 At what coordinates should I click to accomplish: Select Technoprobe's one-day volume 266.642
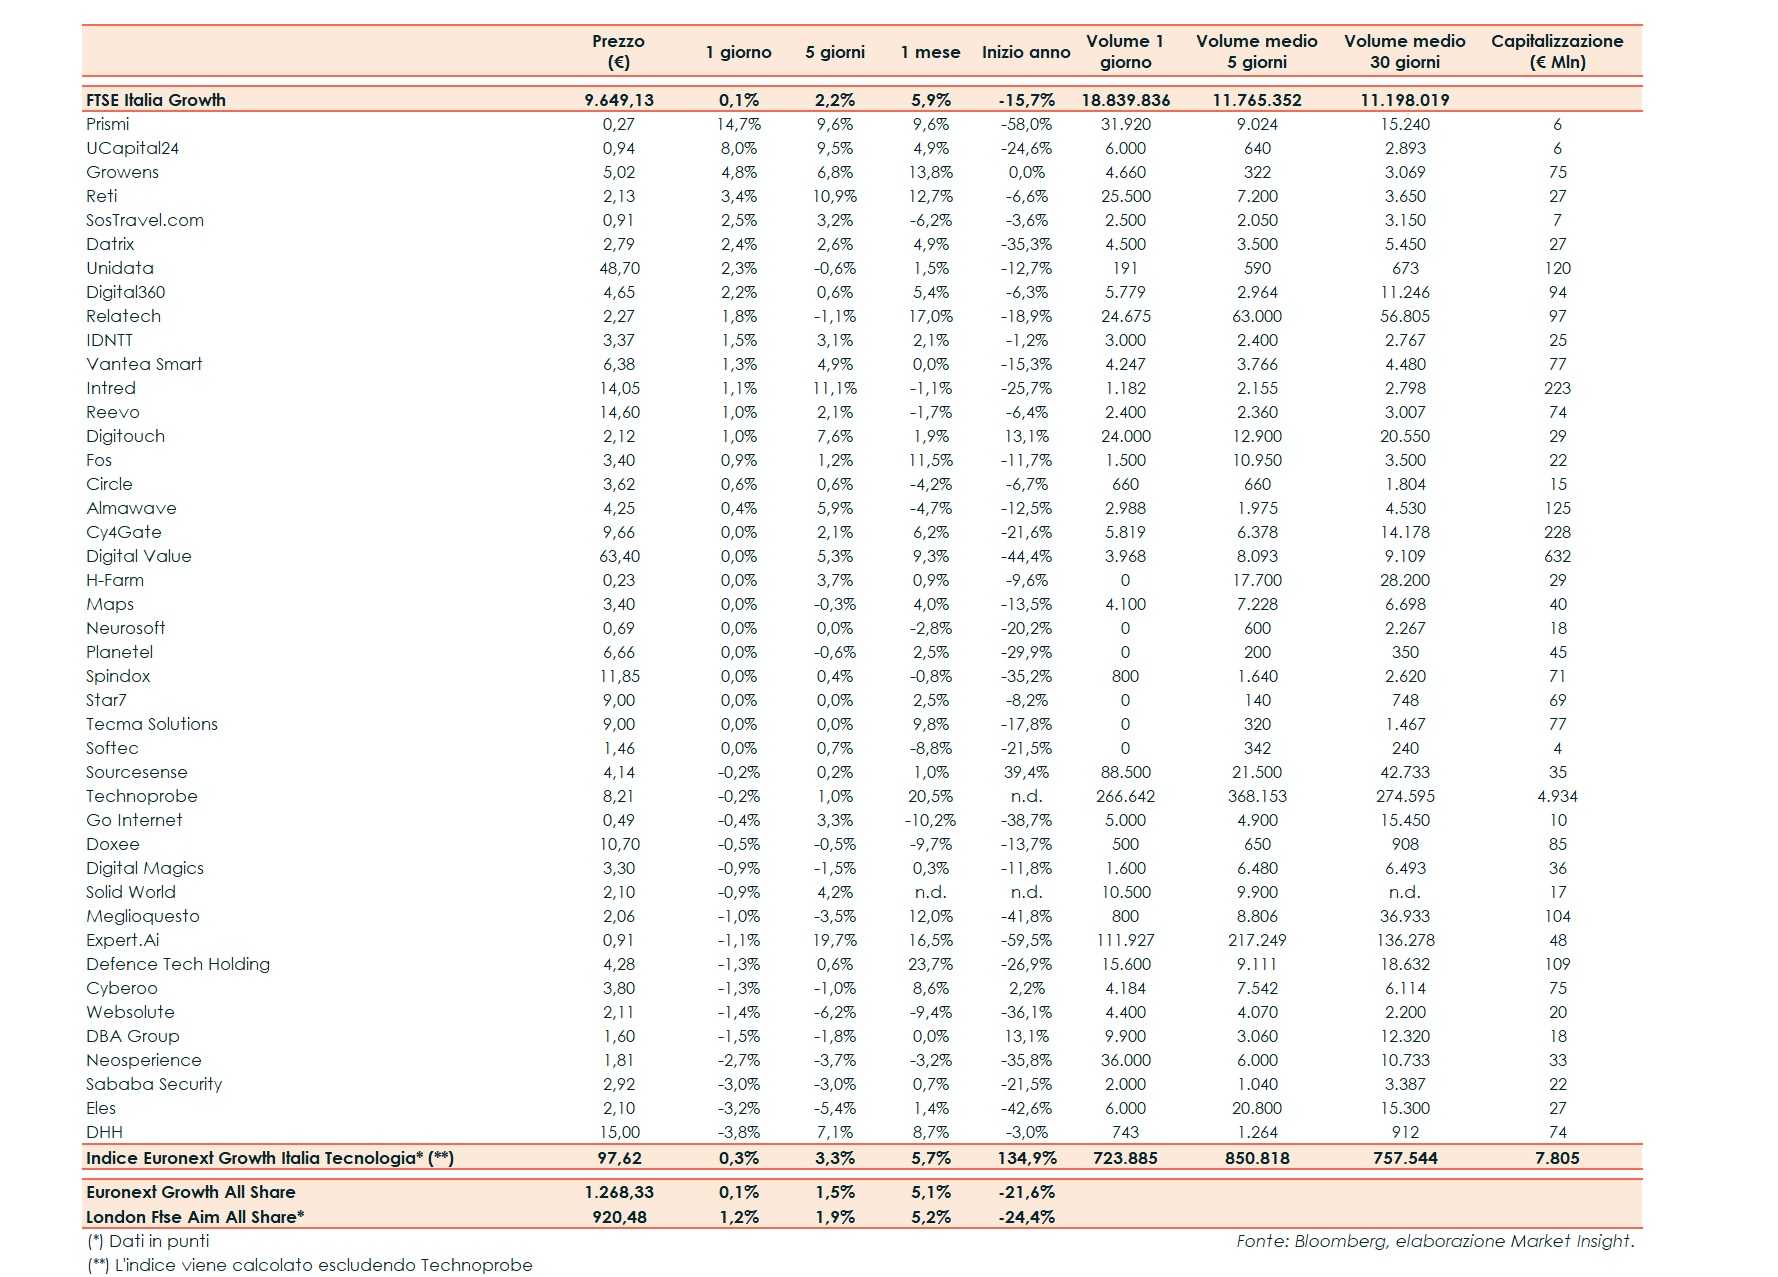[1126, 796]
